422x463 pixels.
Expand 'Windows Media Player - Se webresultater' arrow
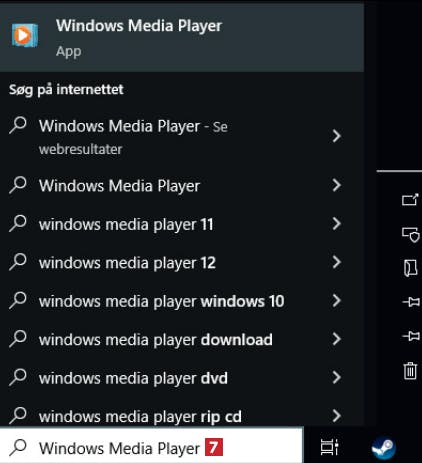(x=337, y=136)
